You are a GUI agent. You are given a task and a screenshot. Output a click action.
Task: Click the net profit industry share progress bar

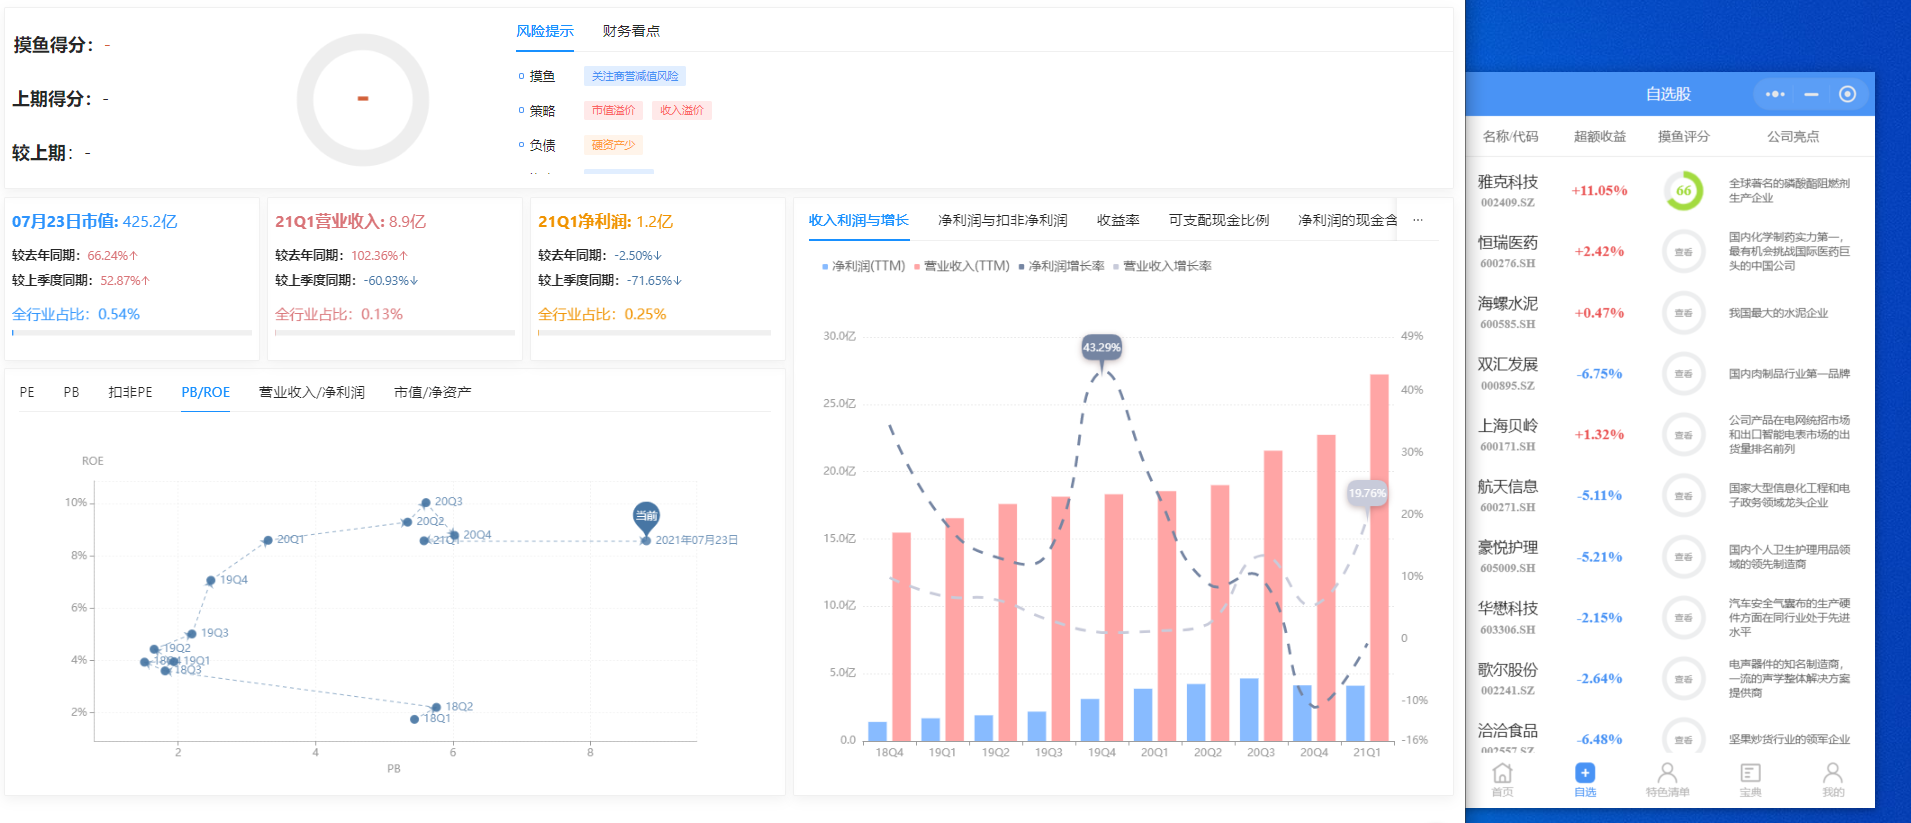point(655,333)
